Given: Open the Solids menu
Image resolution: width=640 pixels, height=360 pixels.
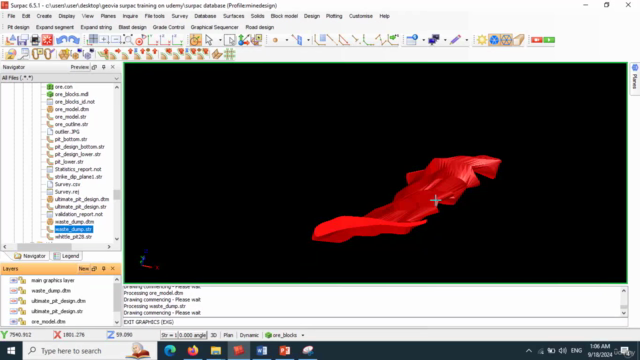Looking at the screenshot, I should coord(257,16).
